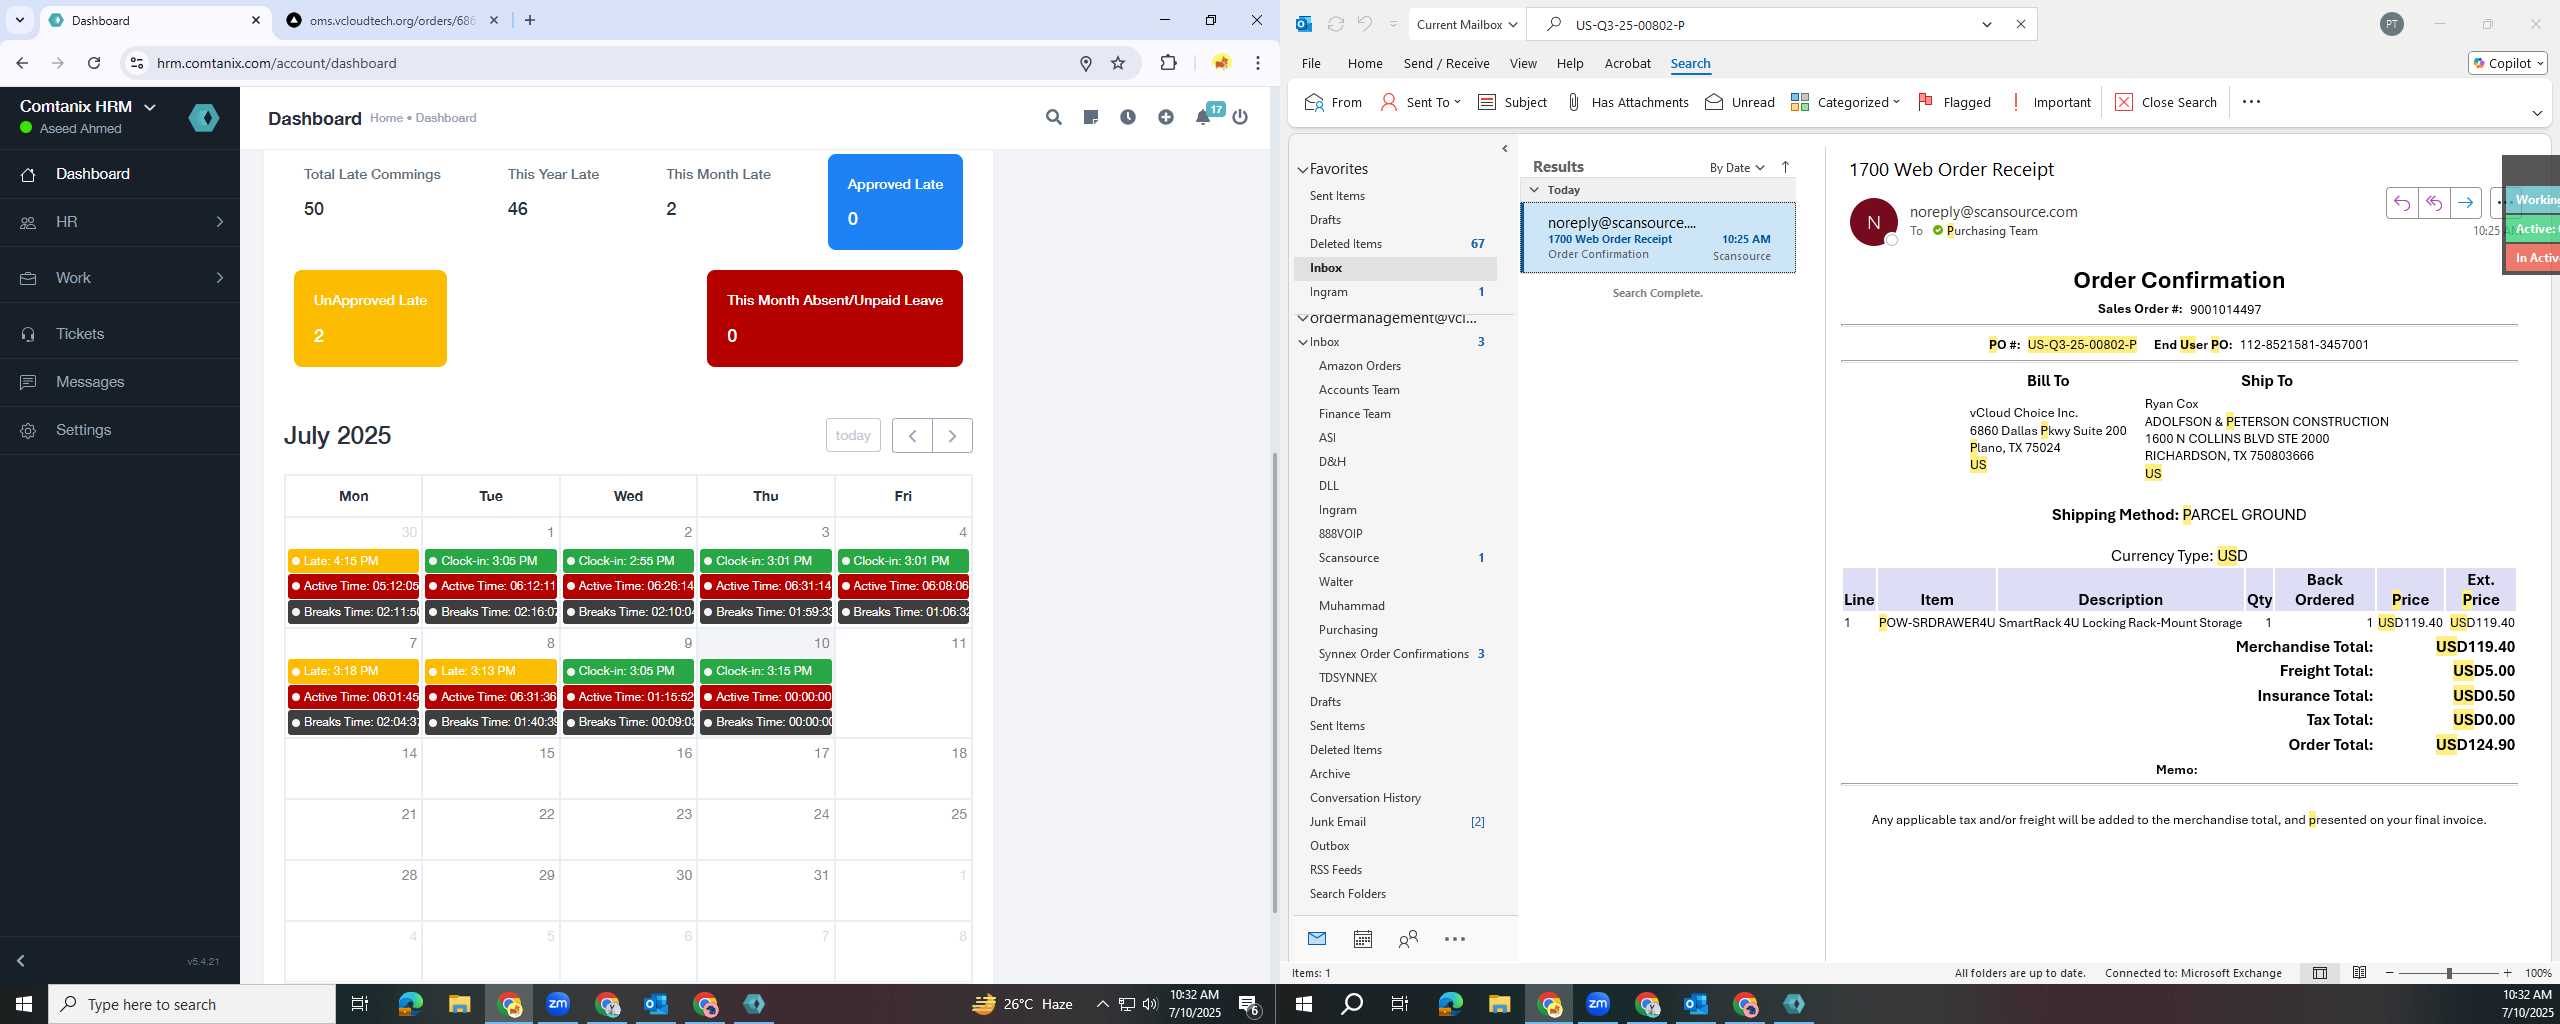Open the Acrobat ribbon tab
The width and height of the screenshot is (2560, 1024).
point(1627,63)
